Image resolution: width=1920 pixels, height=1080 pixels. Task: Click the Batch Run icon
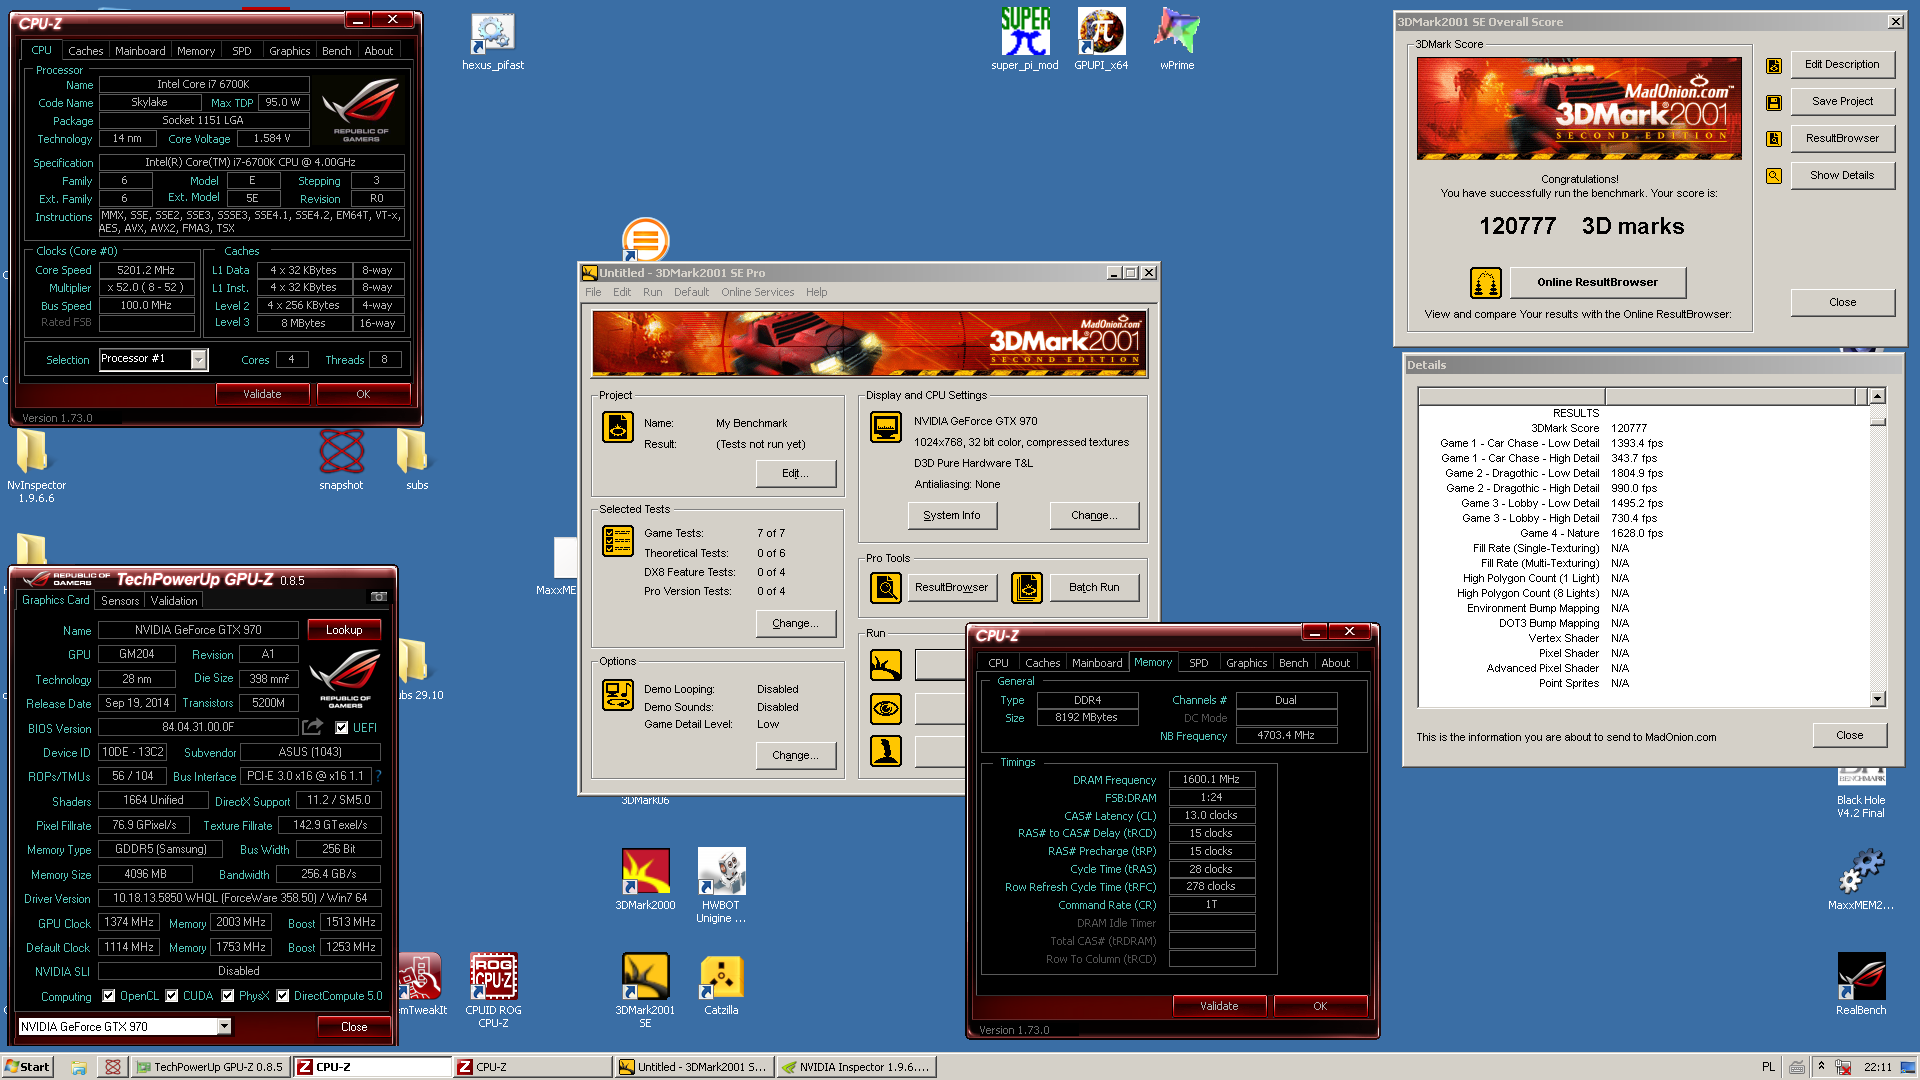click(x=1027, y=588)
